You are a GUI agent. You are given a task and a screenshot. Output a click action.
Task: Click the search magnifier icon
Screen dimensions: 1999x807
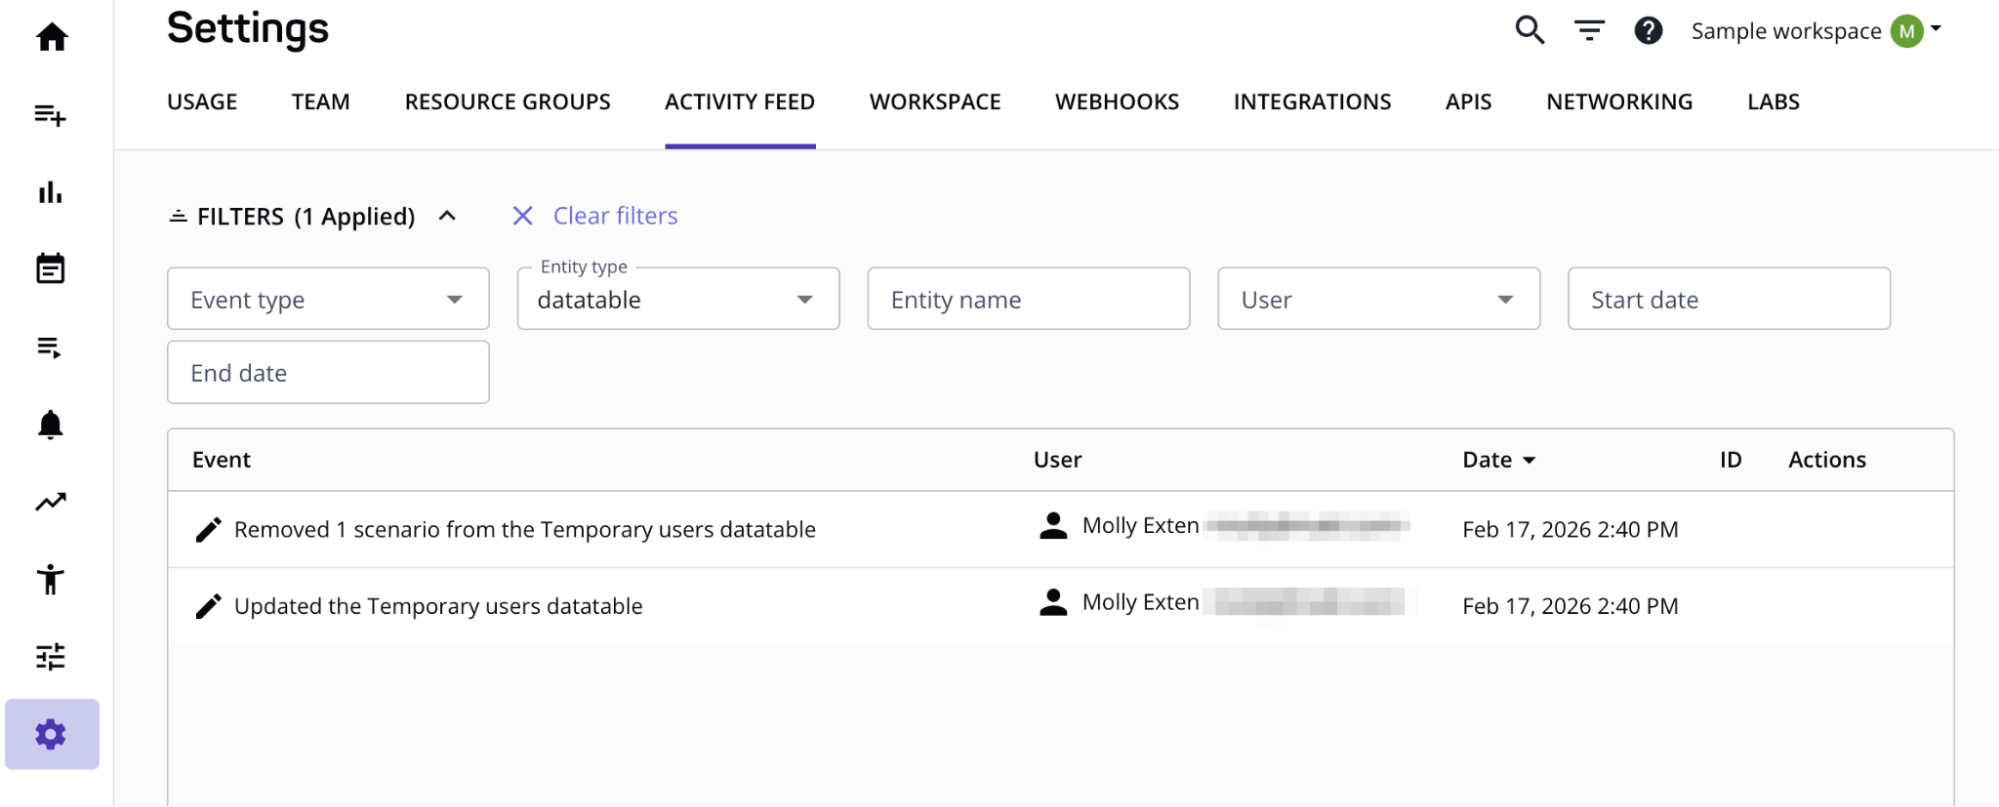(1529, 30)
